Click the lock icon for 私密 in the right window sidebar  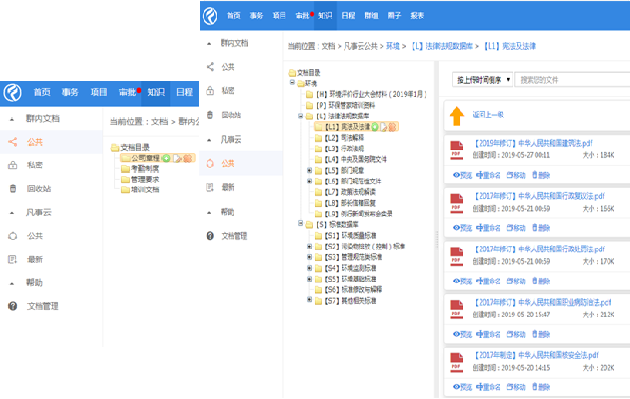click(x=210, y=91)
